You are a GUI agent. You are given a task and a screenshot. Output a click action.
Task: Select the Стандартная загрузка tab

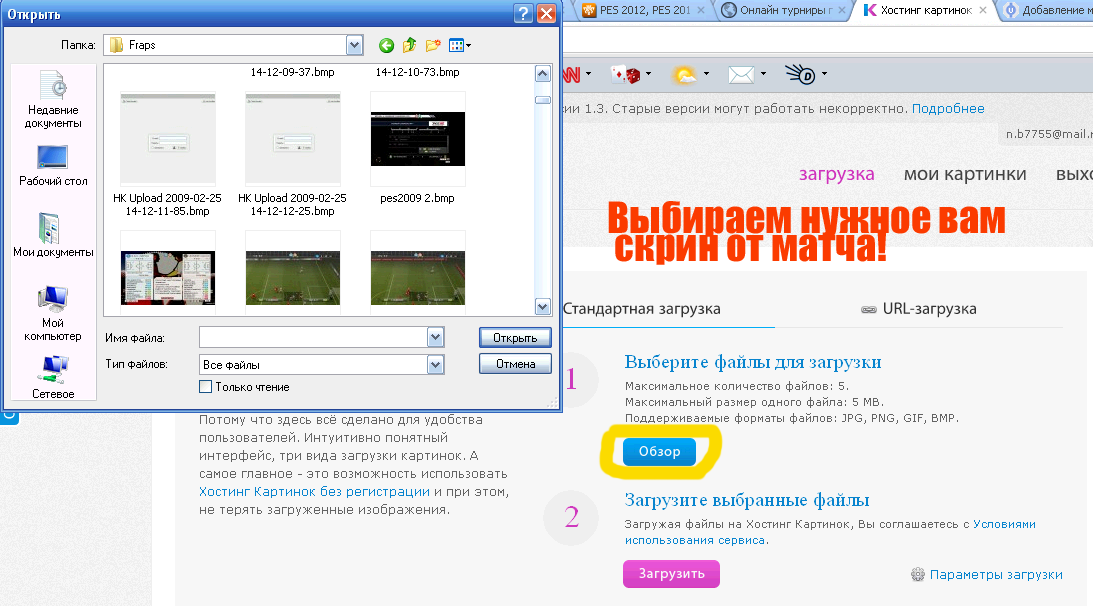(x=641, y=309)
